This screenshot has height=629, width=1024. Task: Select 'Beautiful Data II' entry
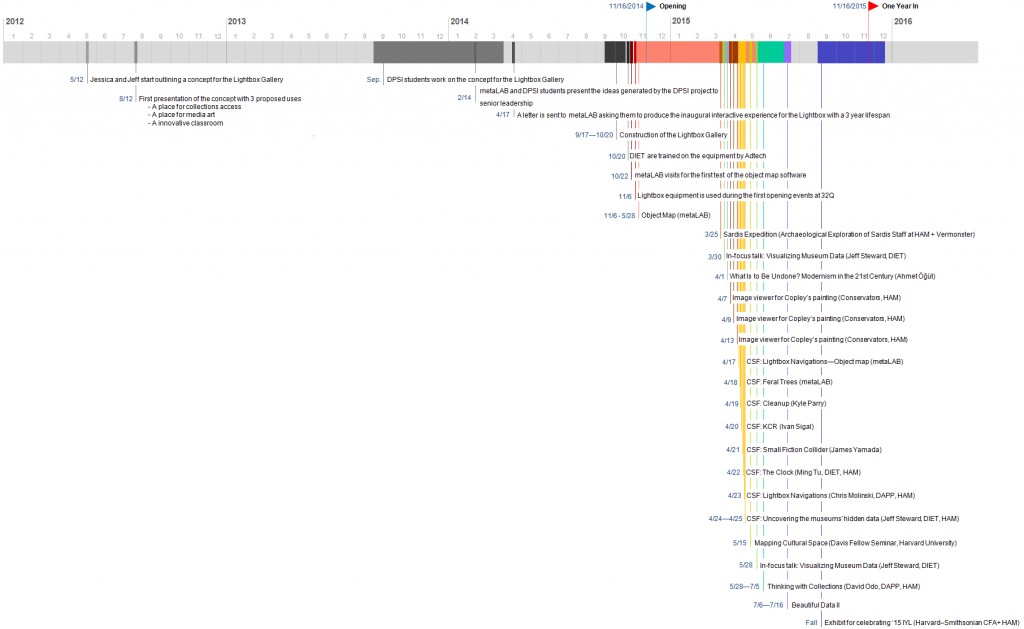click(816, 605)
